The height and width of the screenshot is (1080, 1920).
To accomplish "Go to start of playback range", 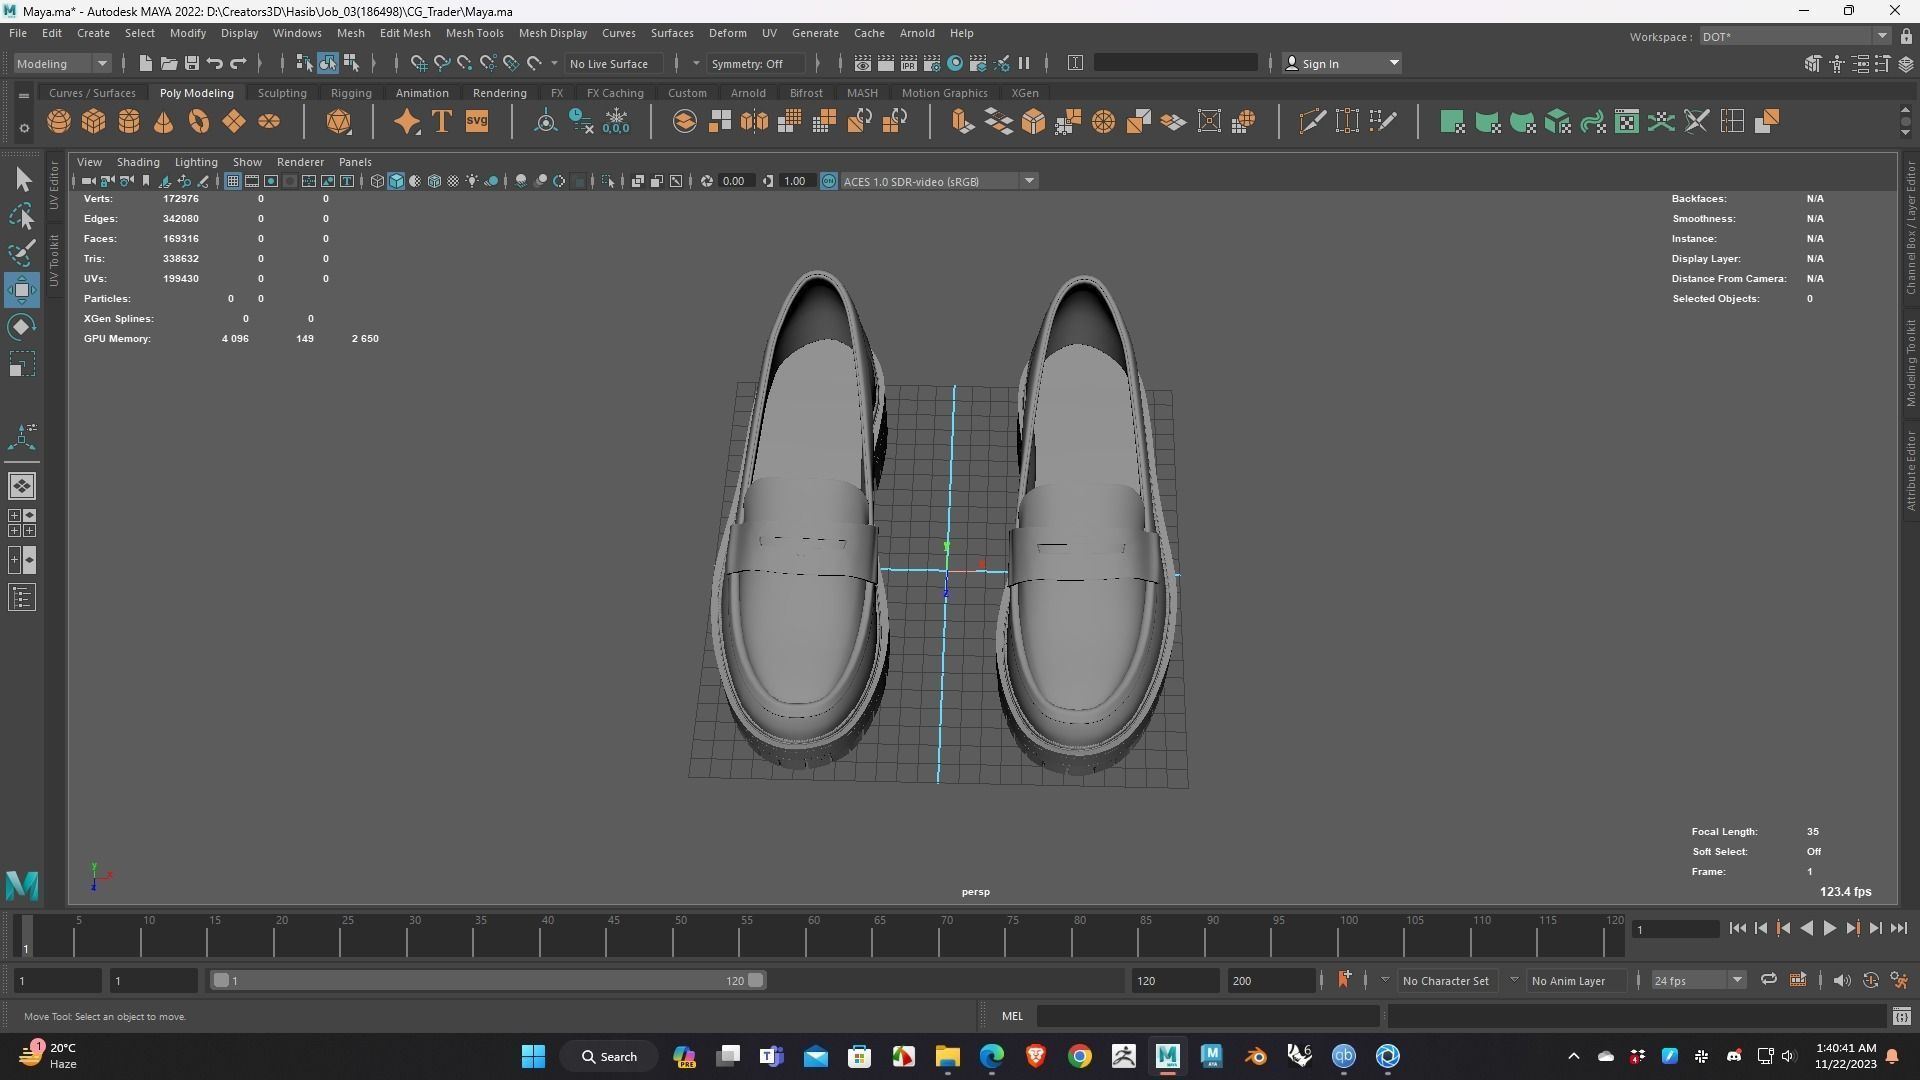I will [1738, 928].
